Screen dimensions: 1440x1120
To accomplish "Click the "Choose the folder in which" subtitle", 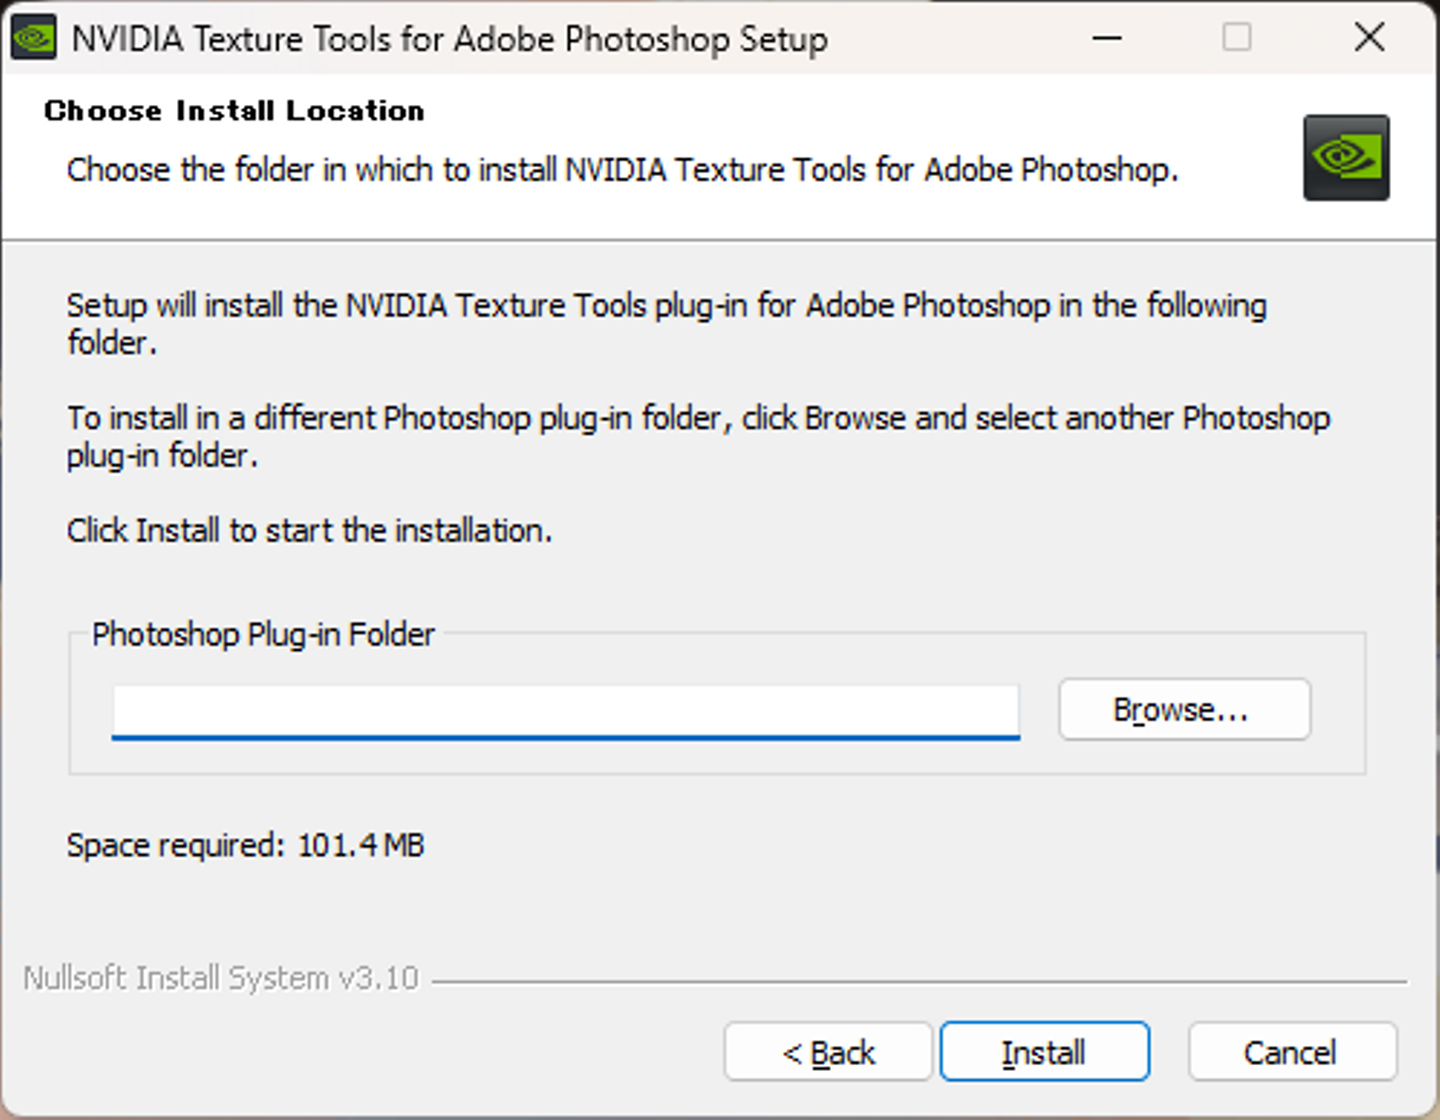I will (622, 170).
